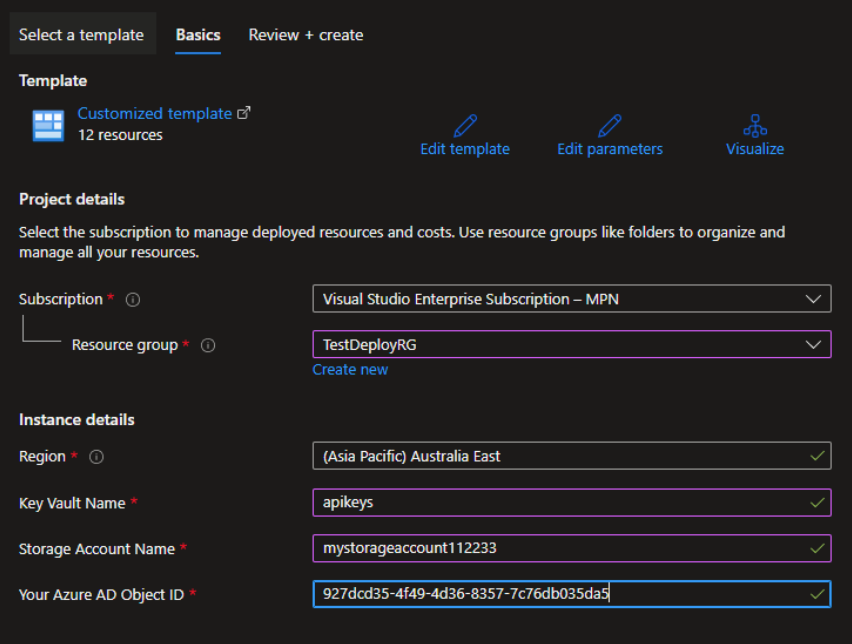Image resolution: width=852 pixels, height=644 pixels.
Task: Click the Edit parameters pencil icon
Action: 610,126
